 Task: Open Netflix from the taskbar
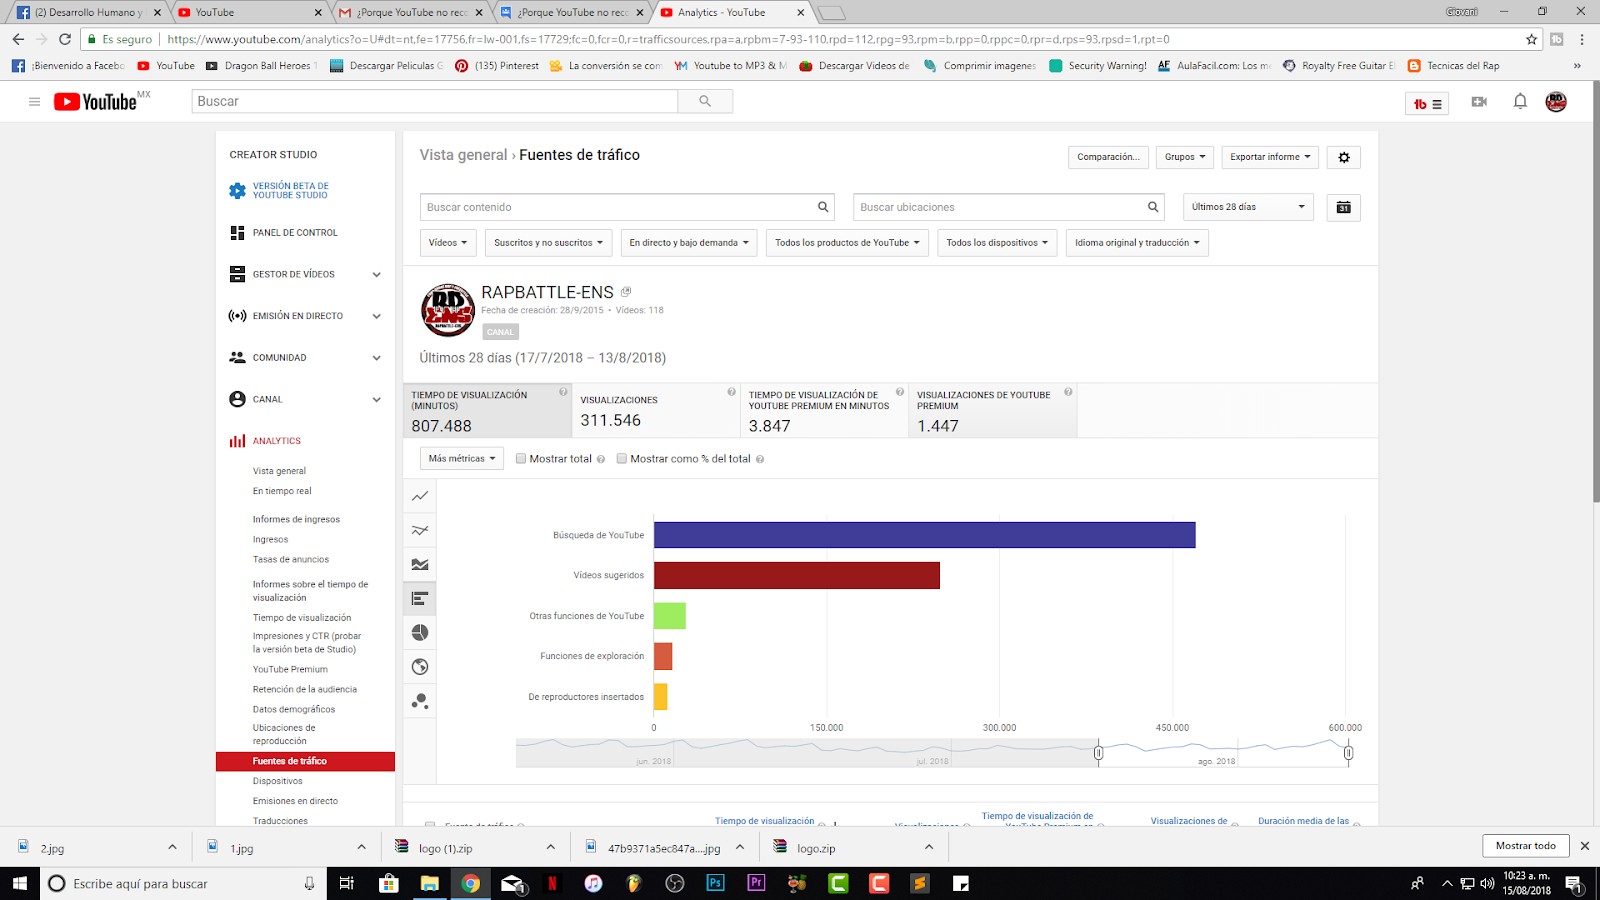pos(551,883)
